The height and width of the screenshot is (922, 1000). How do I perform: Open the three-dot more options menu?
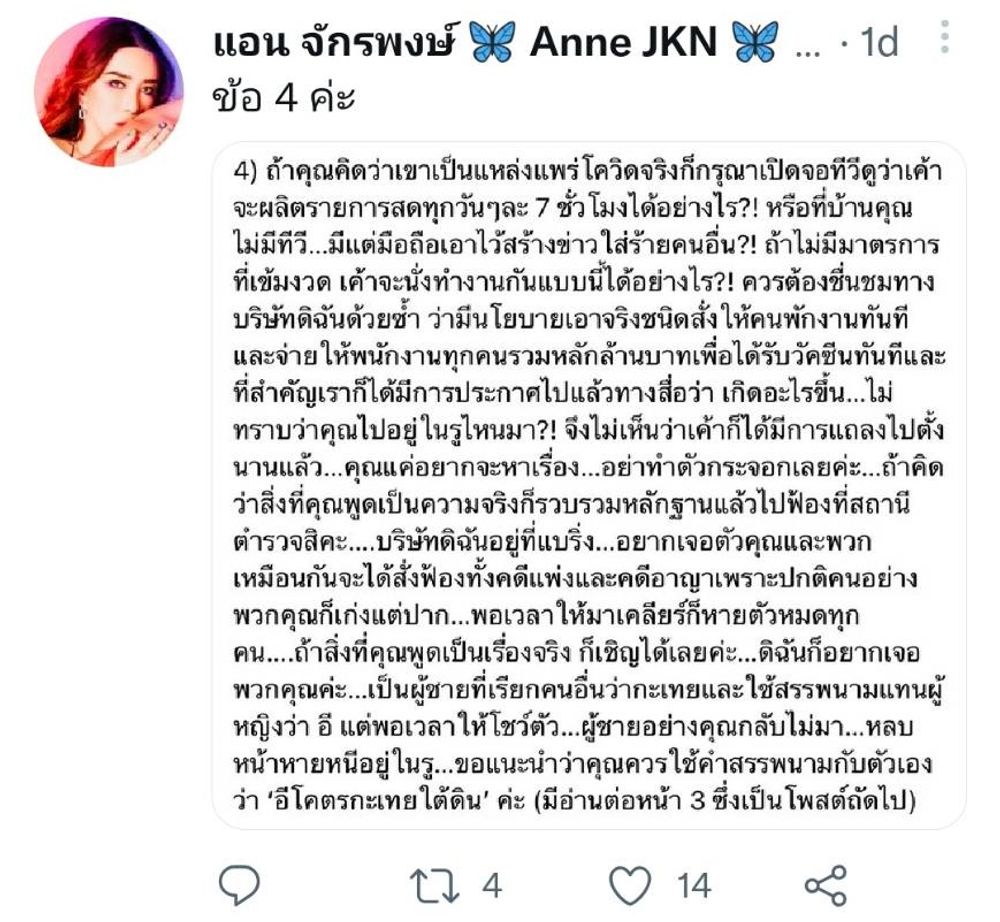[945, 37]
